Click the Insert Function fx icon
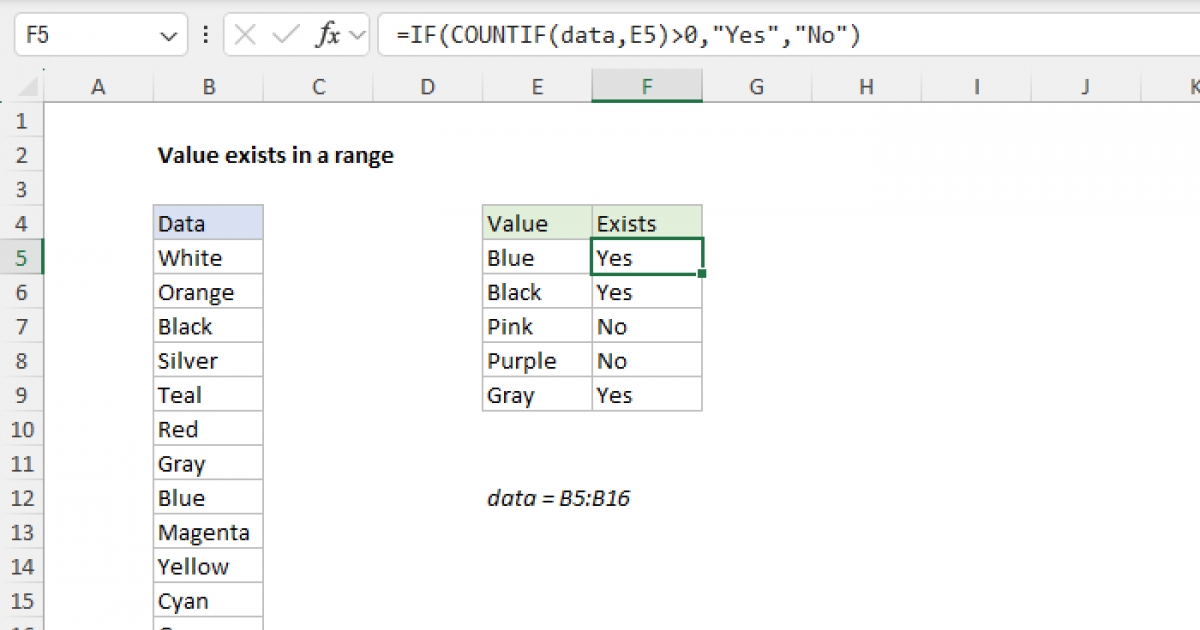Image resolution: width=1200 pixels, height=630 pixels. [327, 36]
